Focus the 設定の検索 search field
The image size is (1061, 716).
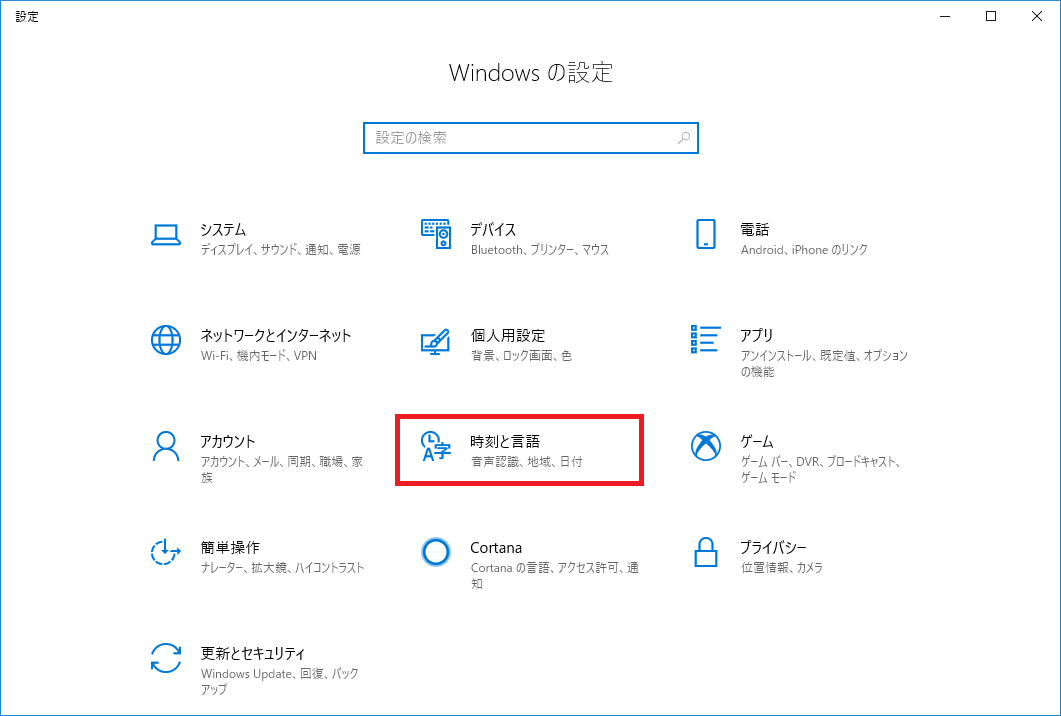coord(530,138)
